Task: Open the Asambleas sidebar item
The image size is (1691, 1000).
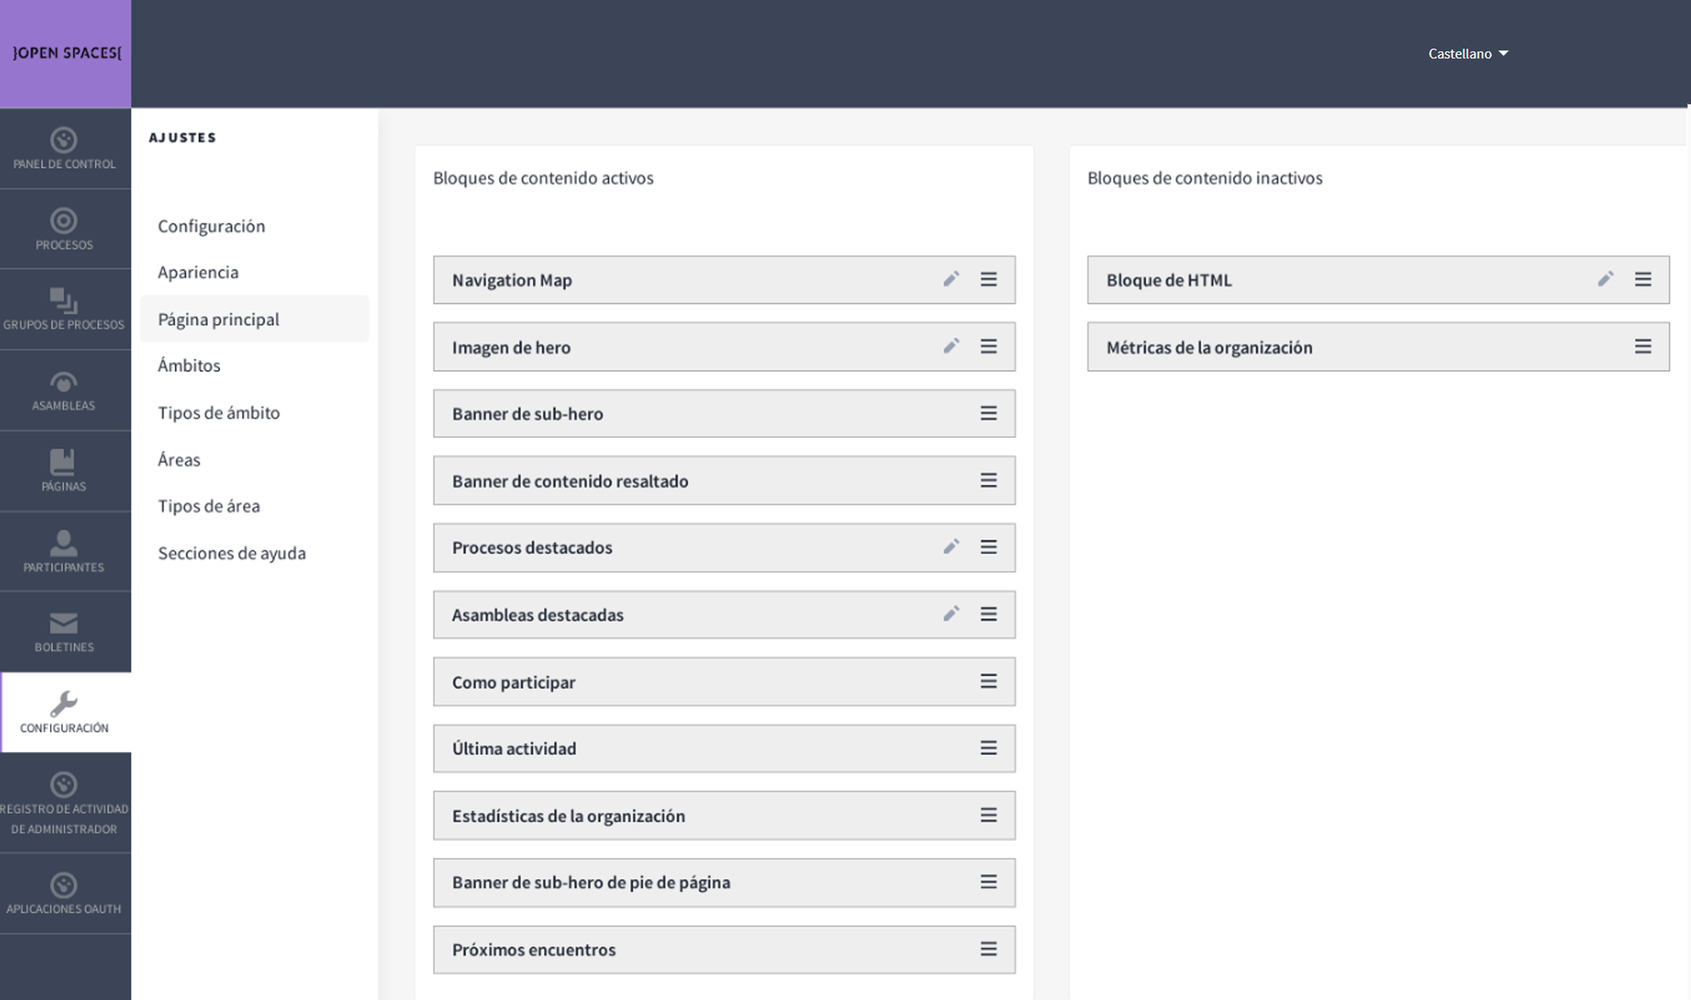Action: pos(64,390)
